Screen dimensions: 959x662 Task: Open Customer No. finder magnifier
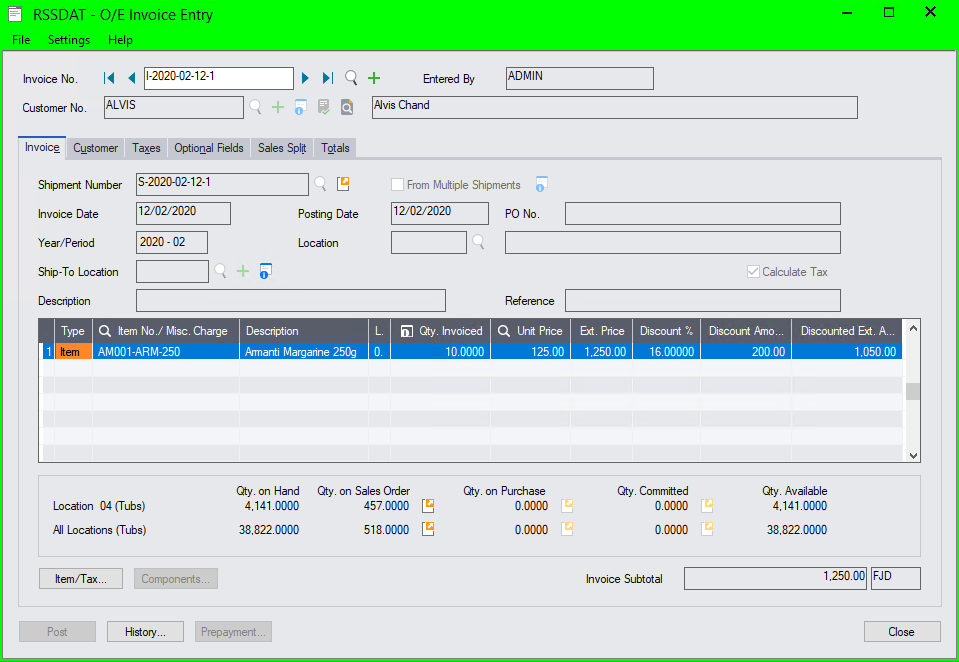(256, 107)
